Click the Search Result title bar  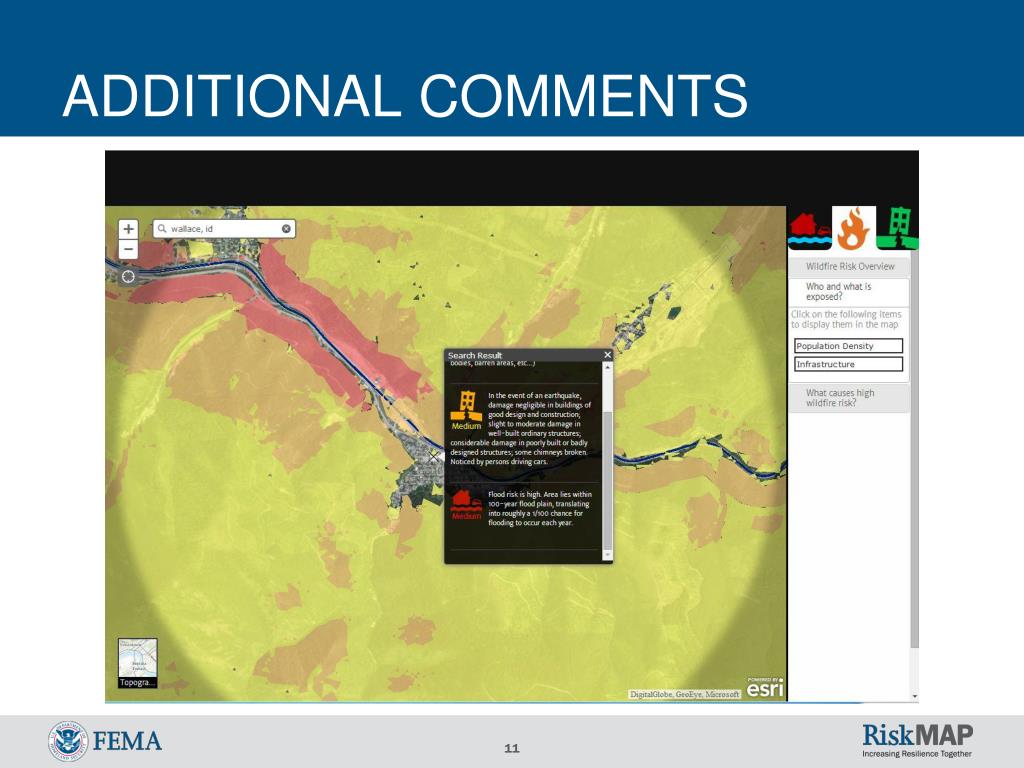coord(523,355)
